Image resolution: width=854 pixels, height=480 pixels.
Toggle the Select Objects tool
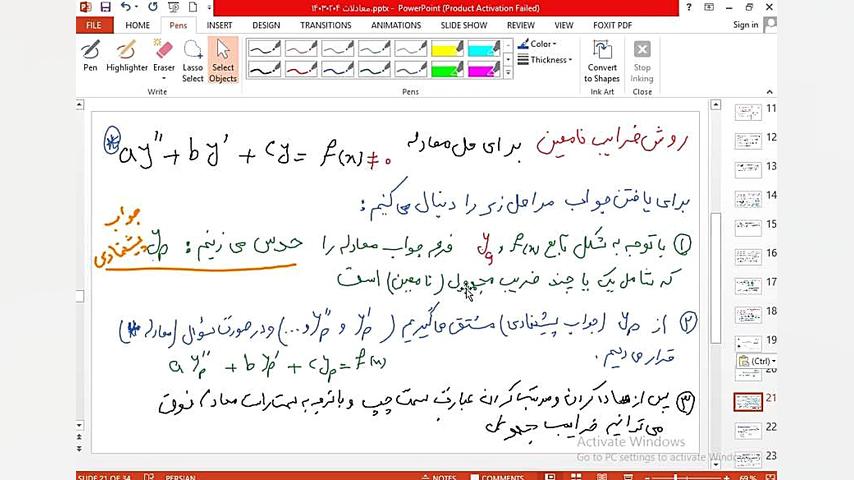[223, 61]
